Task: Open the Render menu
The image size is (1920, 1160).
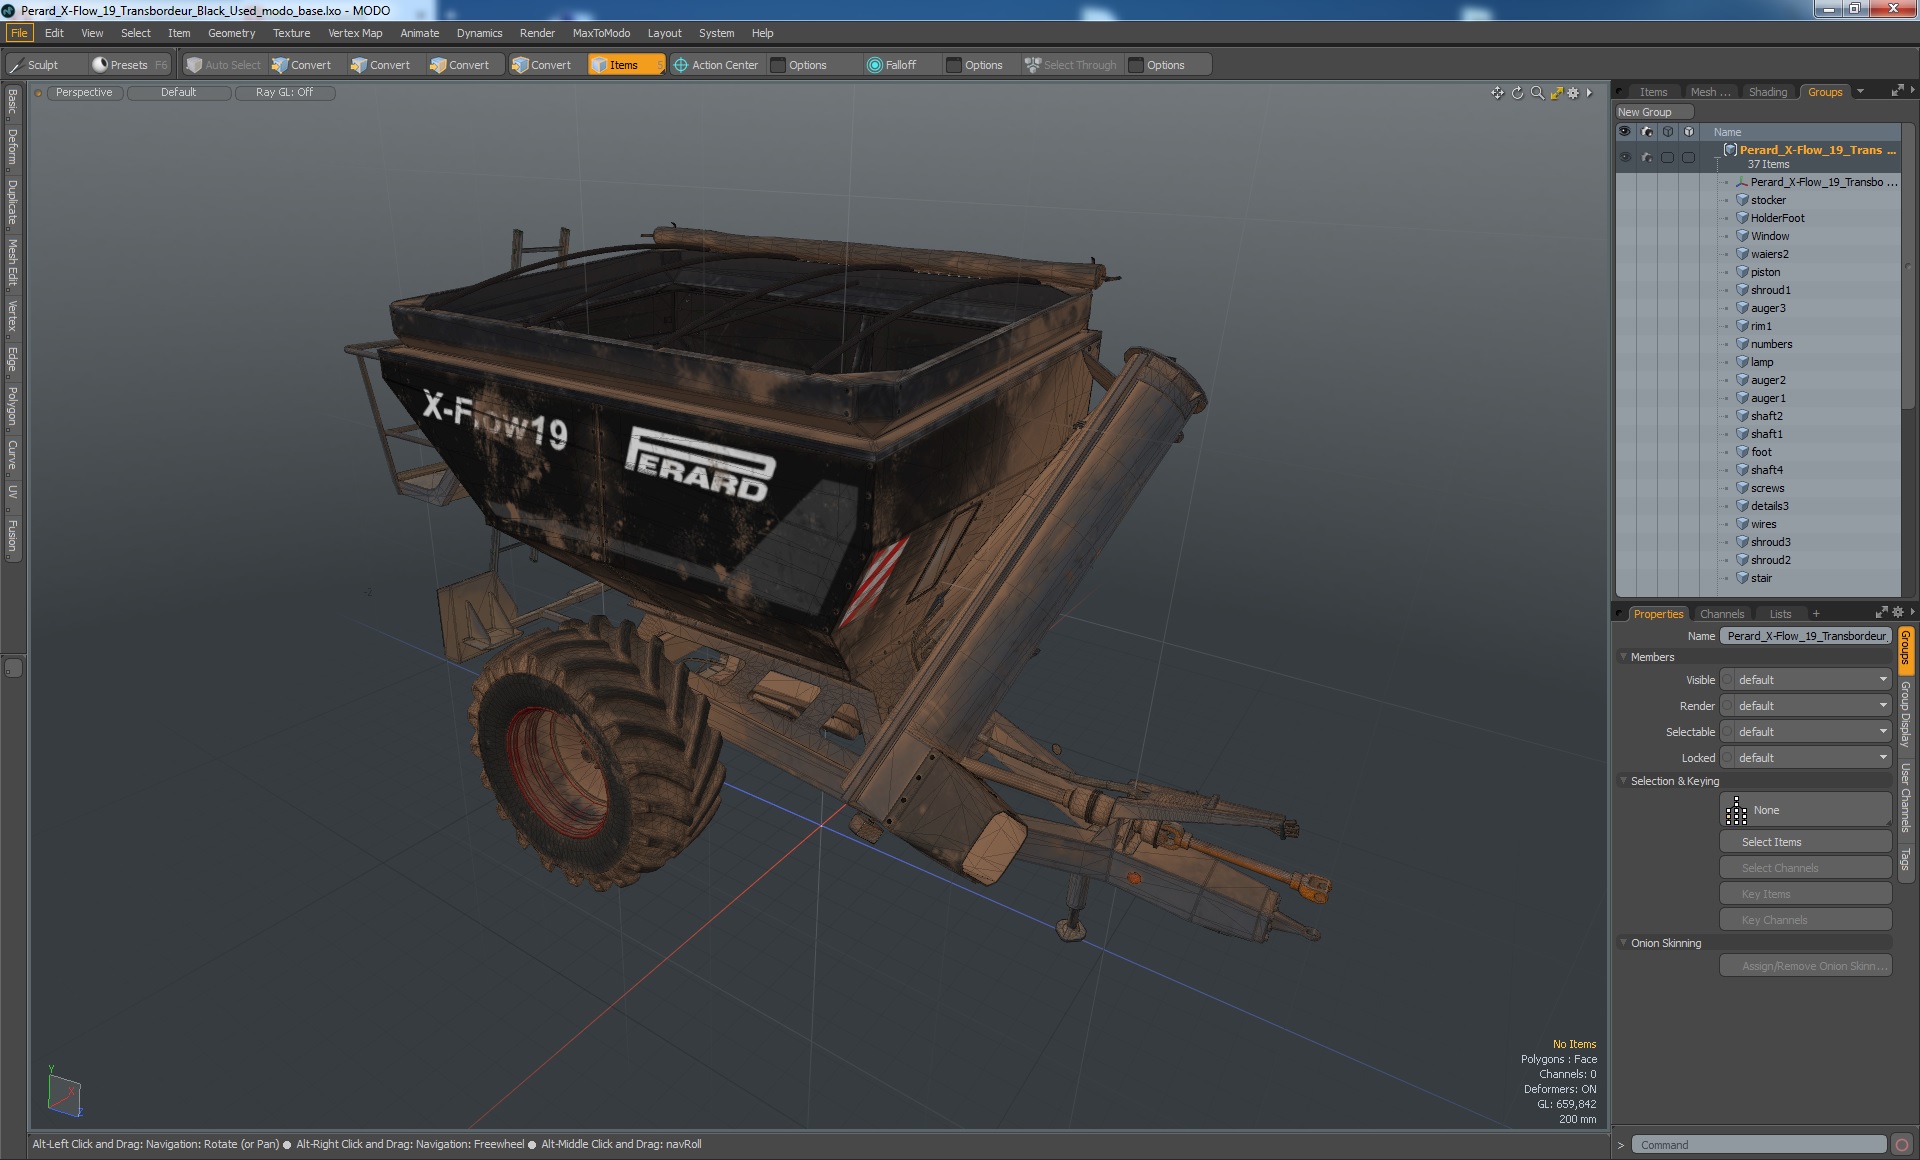Action: [x=537, y=33]
